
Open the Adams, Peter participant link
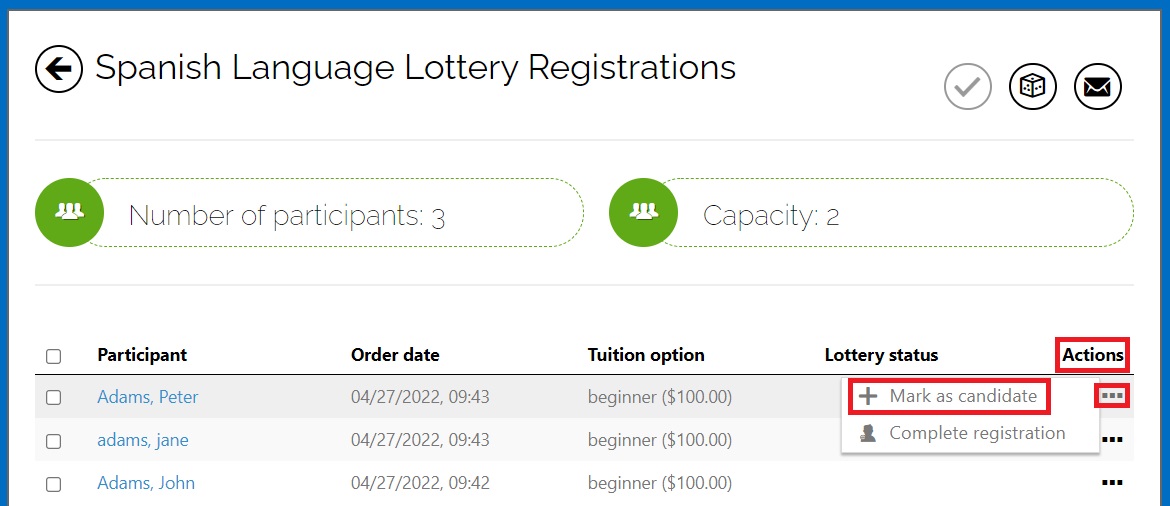click(x=147, y=397)
